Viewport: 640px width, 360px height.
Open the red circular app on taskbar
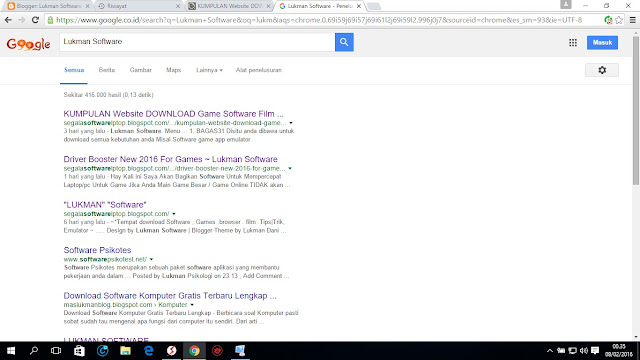pyautogui.click(x=217, y=351)
